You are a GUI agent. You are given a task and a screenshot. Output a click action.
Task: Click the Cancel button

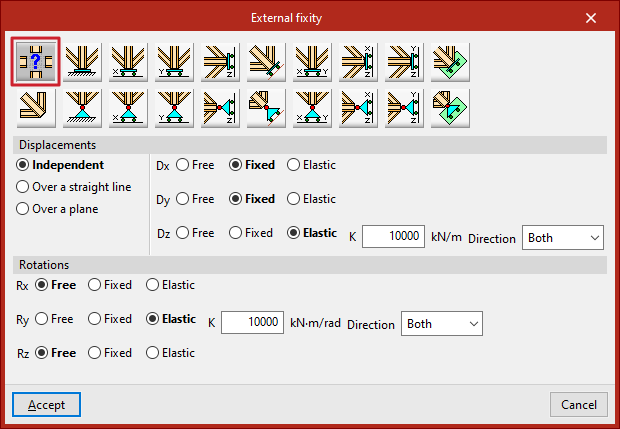(578, 404)
